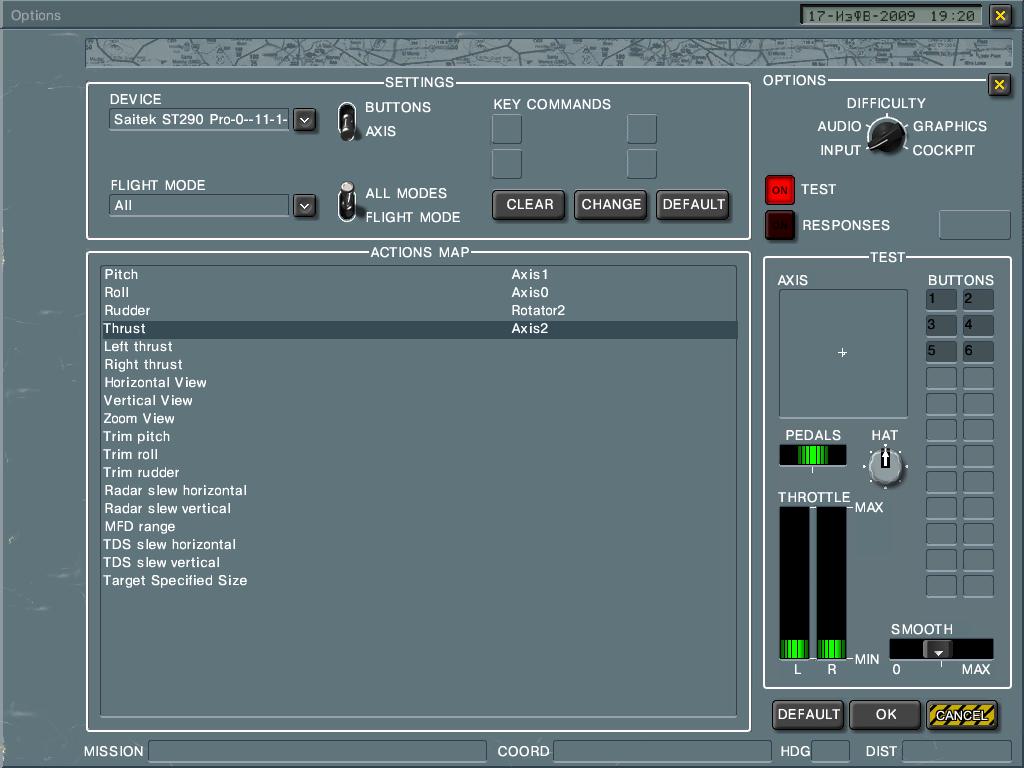This screenshot has width=1024, height=768.
Task: Expand the Flight Mode dropdown
Action: tap(305, 205)
